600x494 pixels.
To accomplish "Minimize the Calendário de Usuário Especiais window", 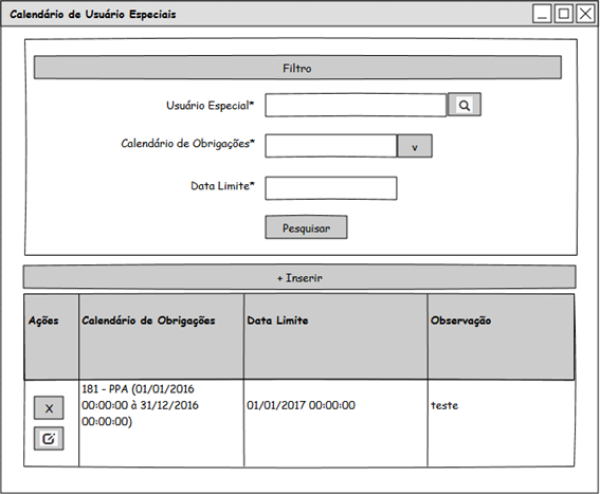I will pos(542,13).
